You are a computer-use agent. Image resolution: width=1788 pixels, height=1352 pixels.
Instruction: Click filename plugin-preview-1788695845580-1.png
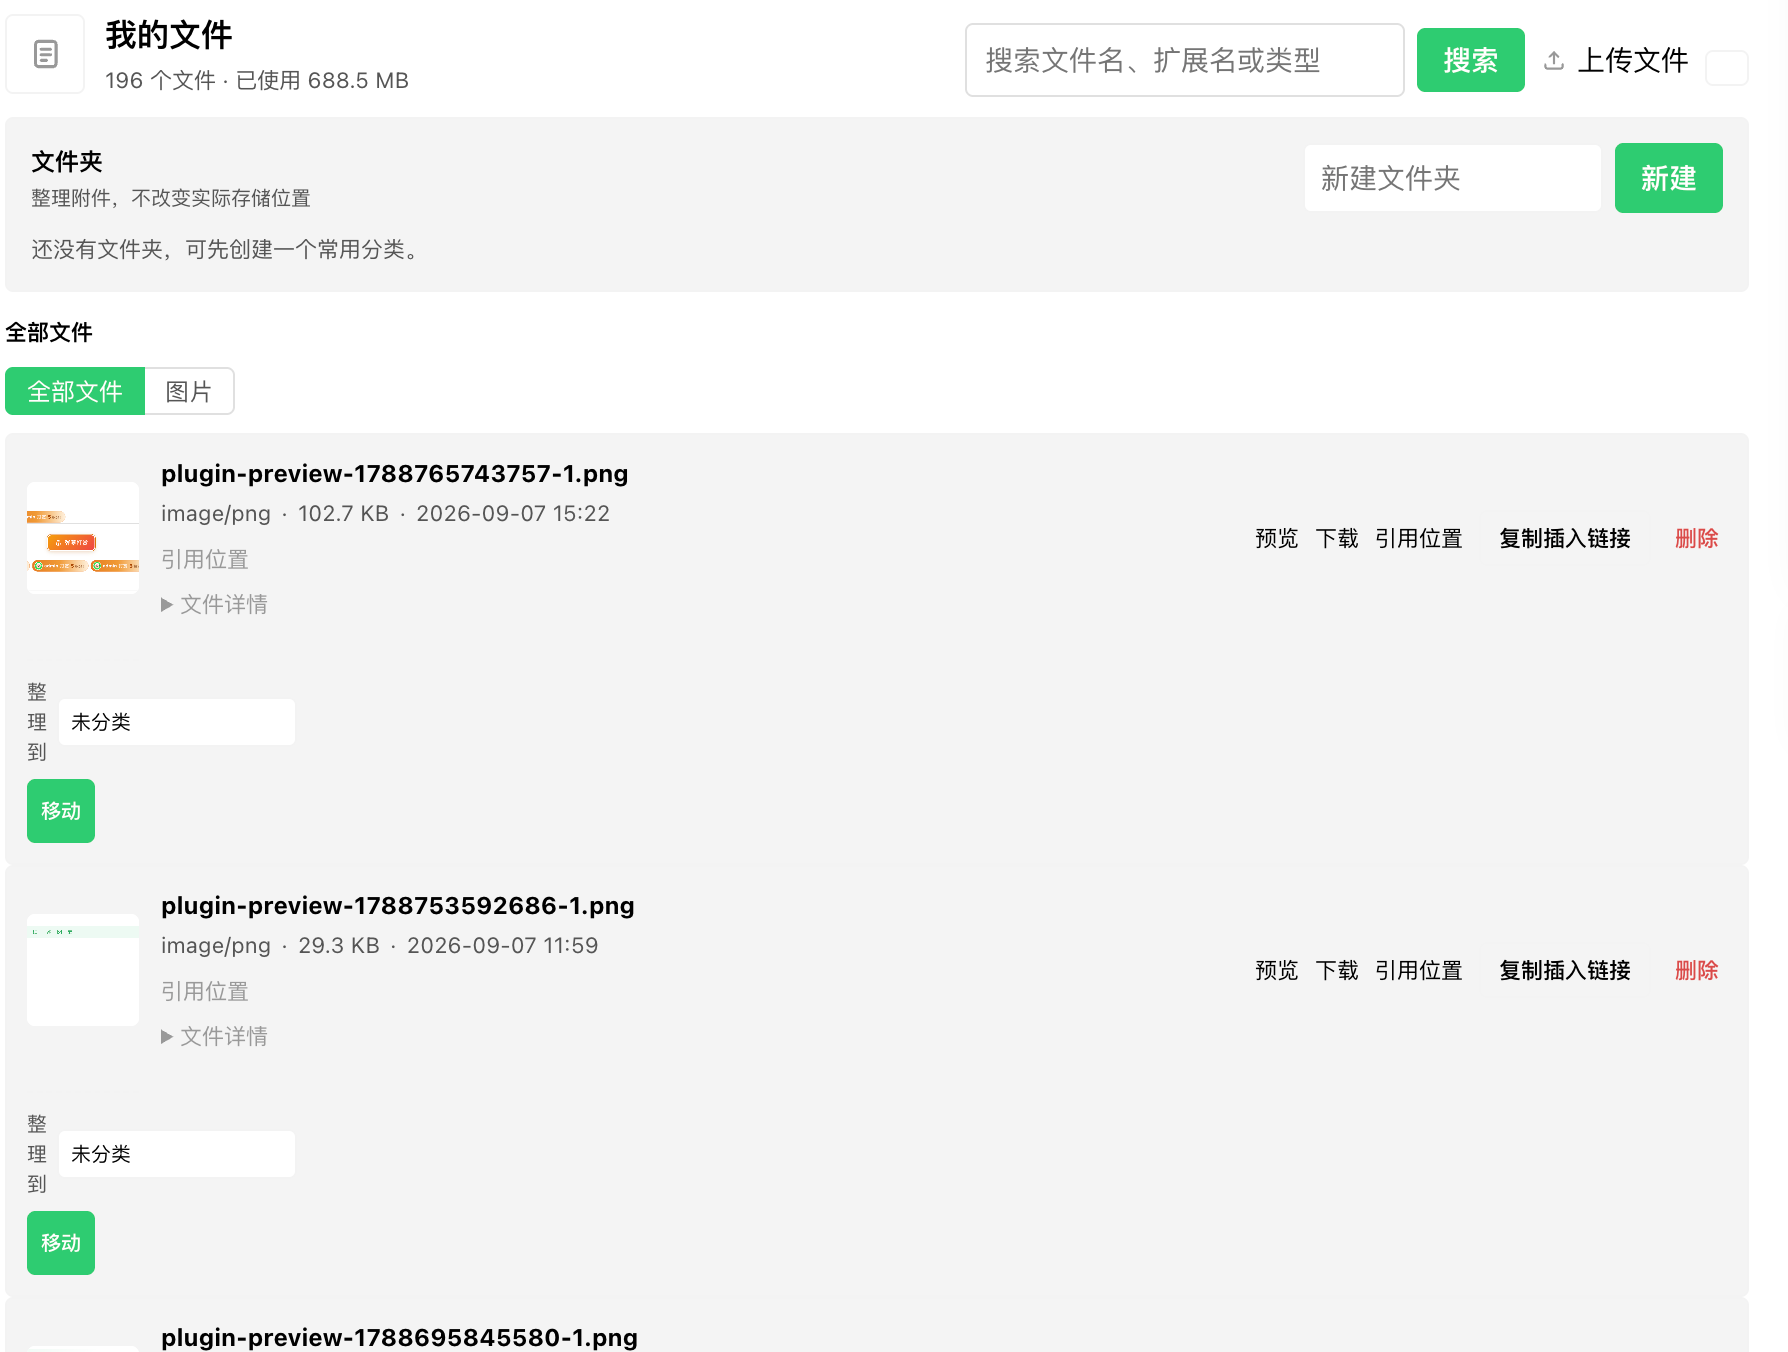[399, 1337]
